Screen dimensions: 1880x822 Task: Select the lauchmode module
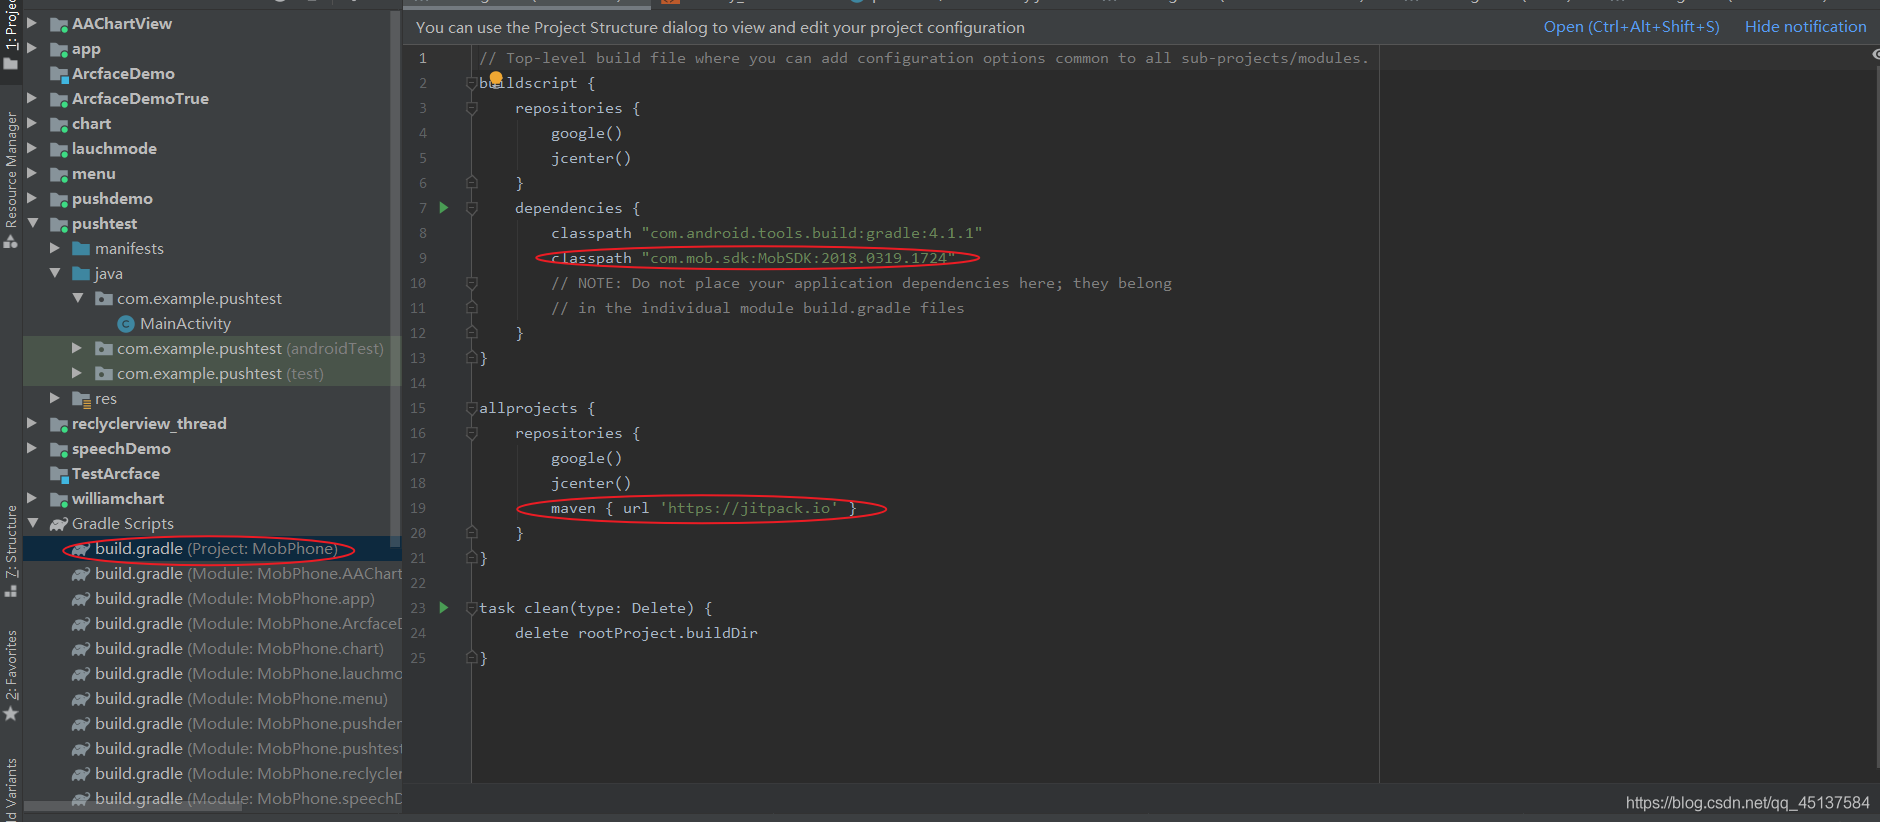tap(114, 148)
